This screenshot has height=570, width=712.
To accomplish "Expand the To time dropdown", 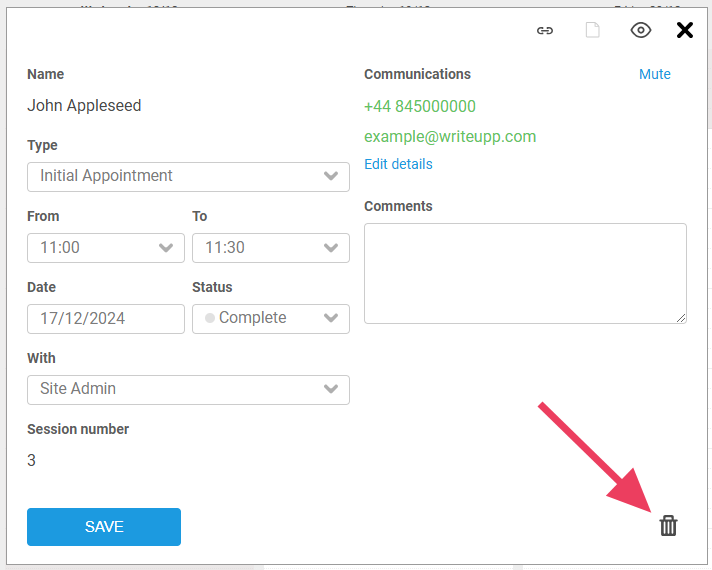I will click(x=270, y=248).
